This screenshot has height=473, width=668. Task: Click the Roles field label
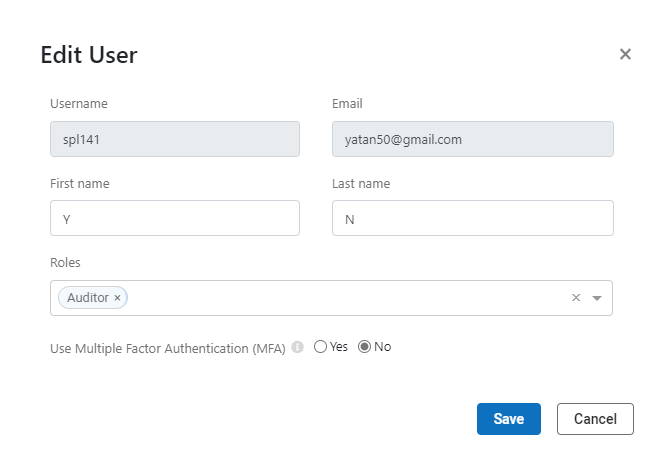pos(65,262)
